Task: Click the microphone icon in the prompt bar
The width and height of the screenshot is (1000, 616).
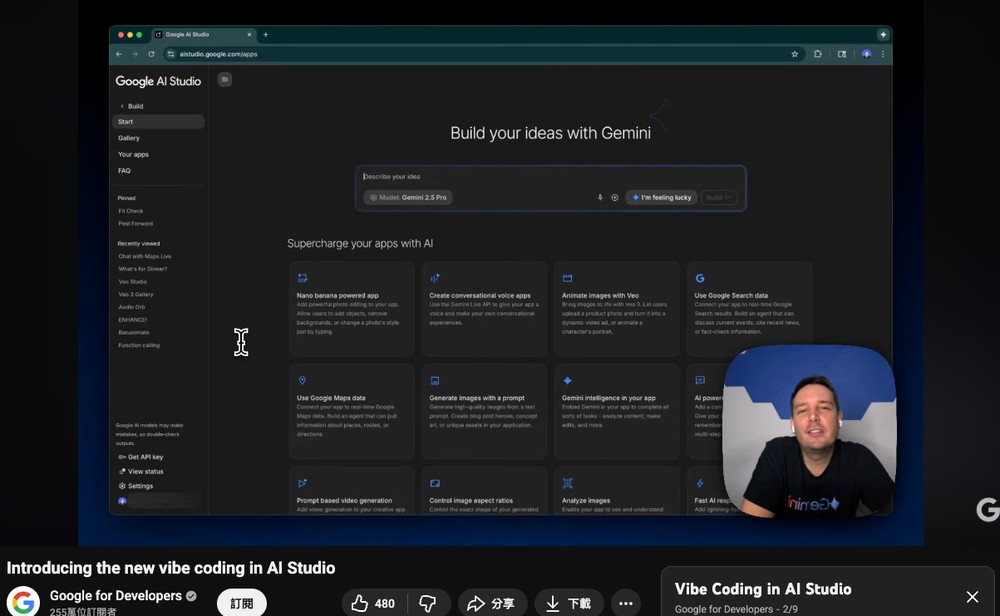Action: [x=600, y=197]
